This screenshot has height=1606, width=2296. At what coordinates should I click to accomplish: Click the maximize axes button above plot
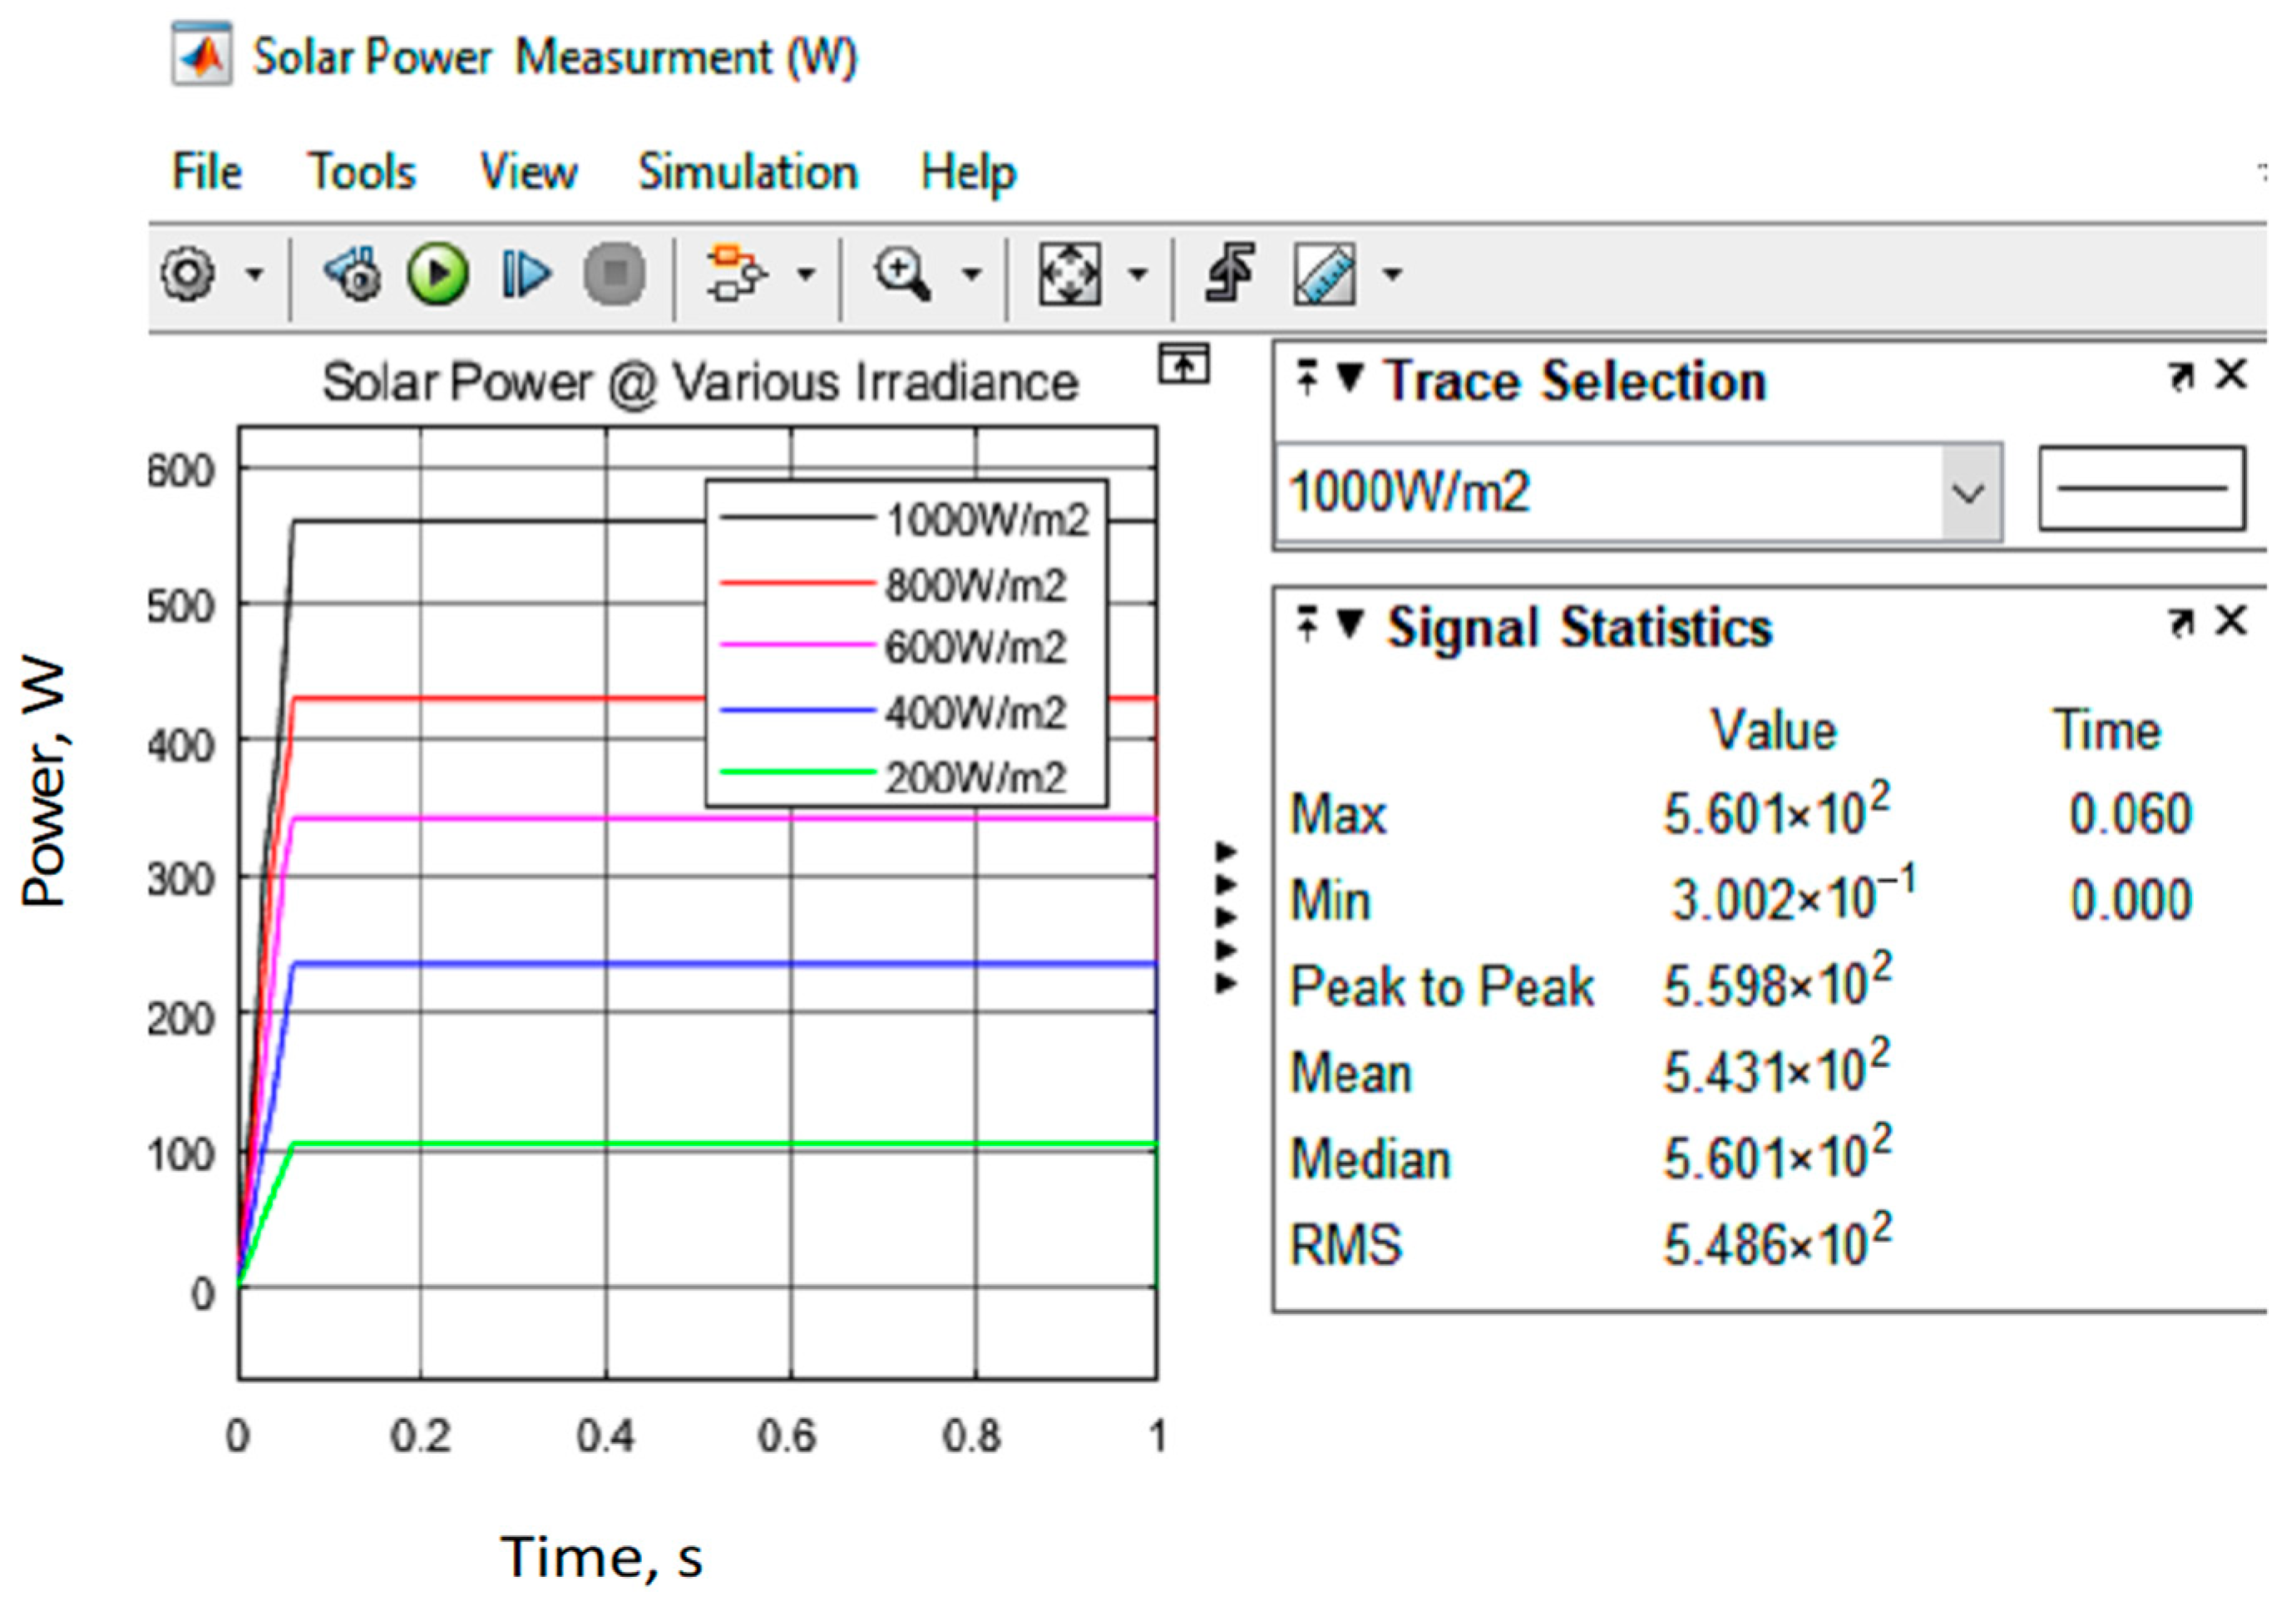click(1184, 364)
